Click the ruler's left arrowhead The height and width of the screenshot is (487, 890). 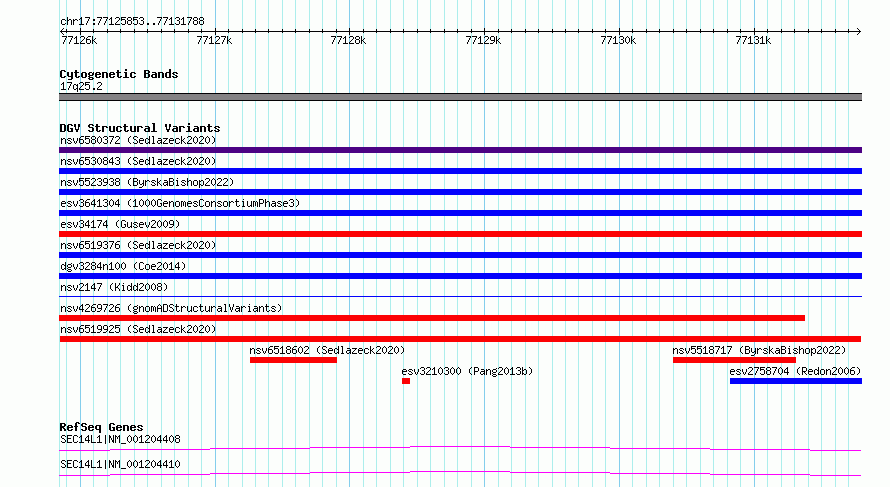[x=62, y=31]
